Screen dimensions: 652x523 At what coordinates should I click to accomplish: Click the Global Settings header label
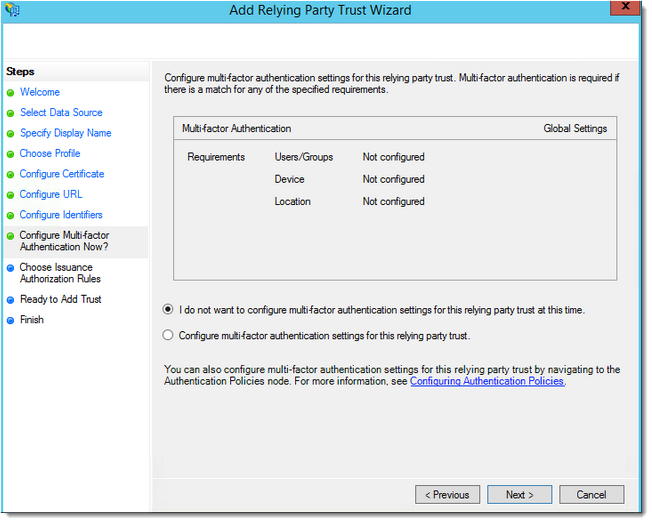(574, 129)
